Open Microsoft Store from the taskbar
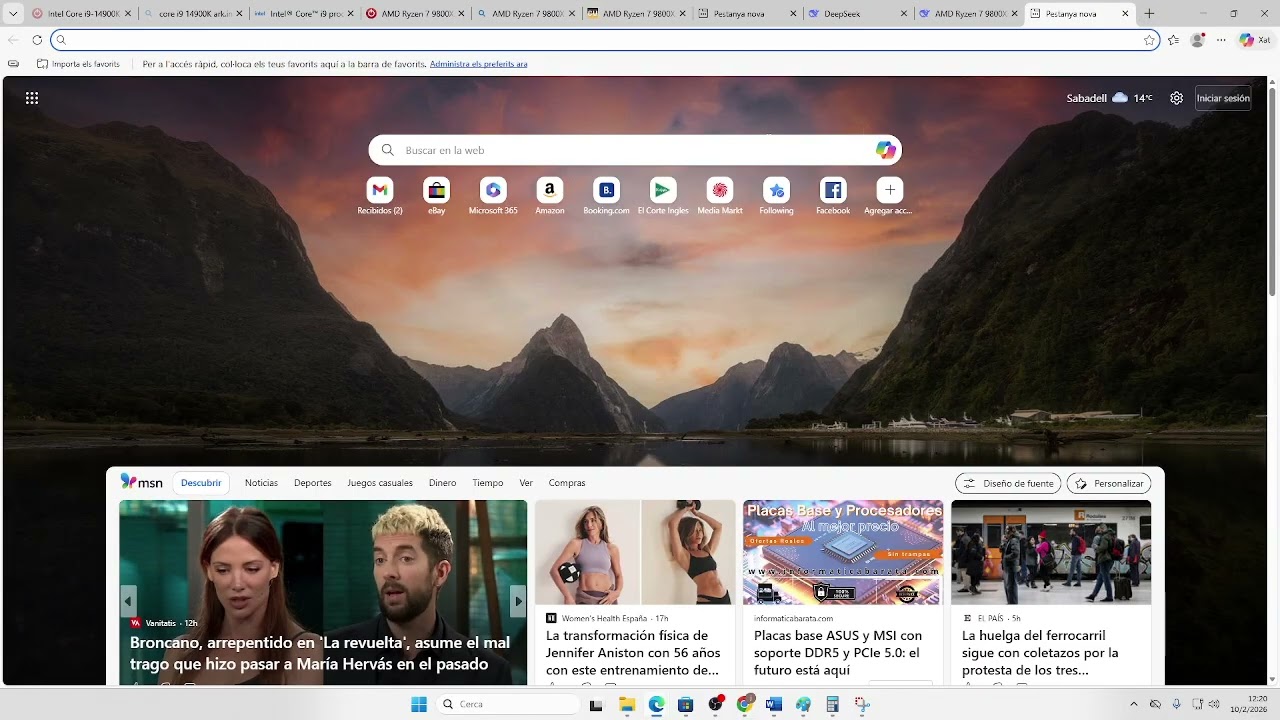The height and width of the screenshot is (720, 1280). 685,704
